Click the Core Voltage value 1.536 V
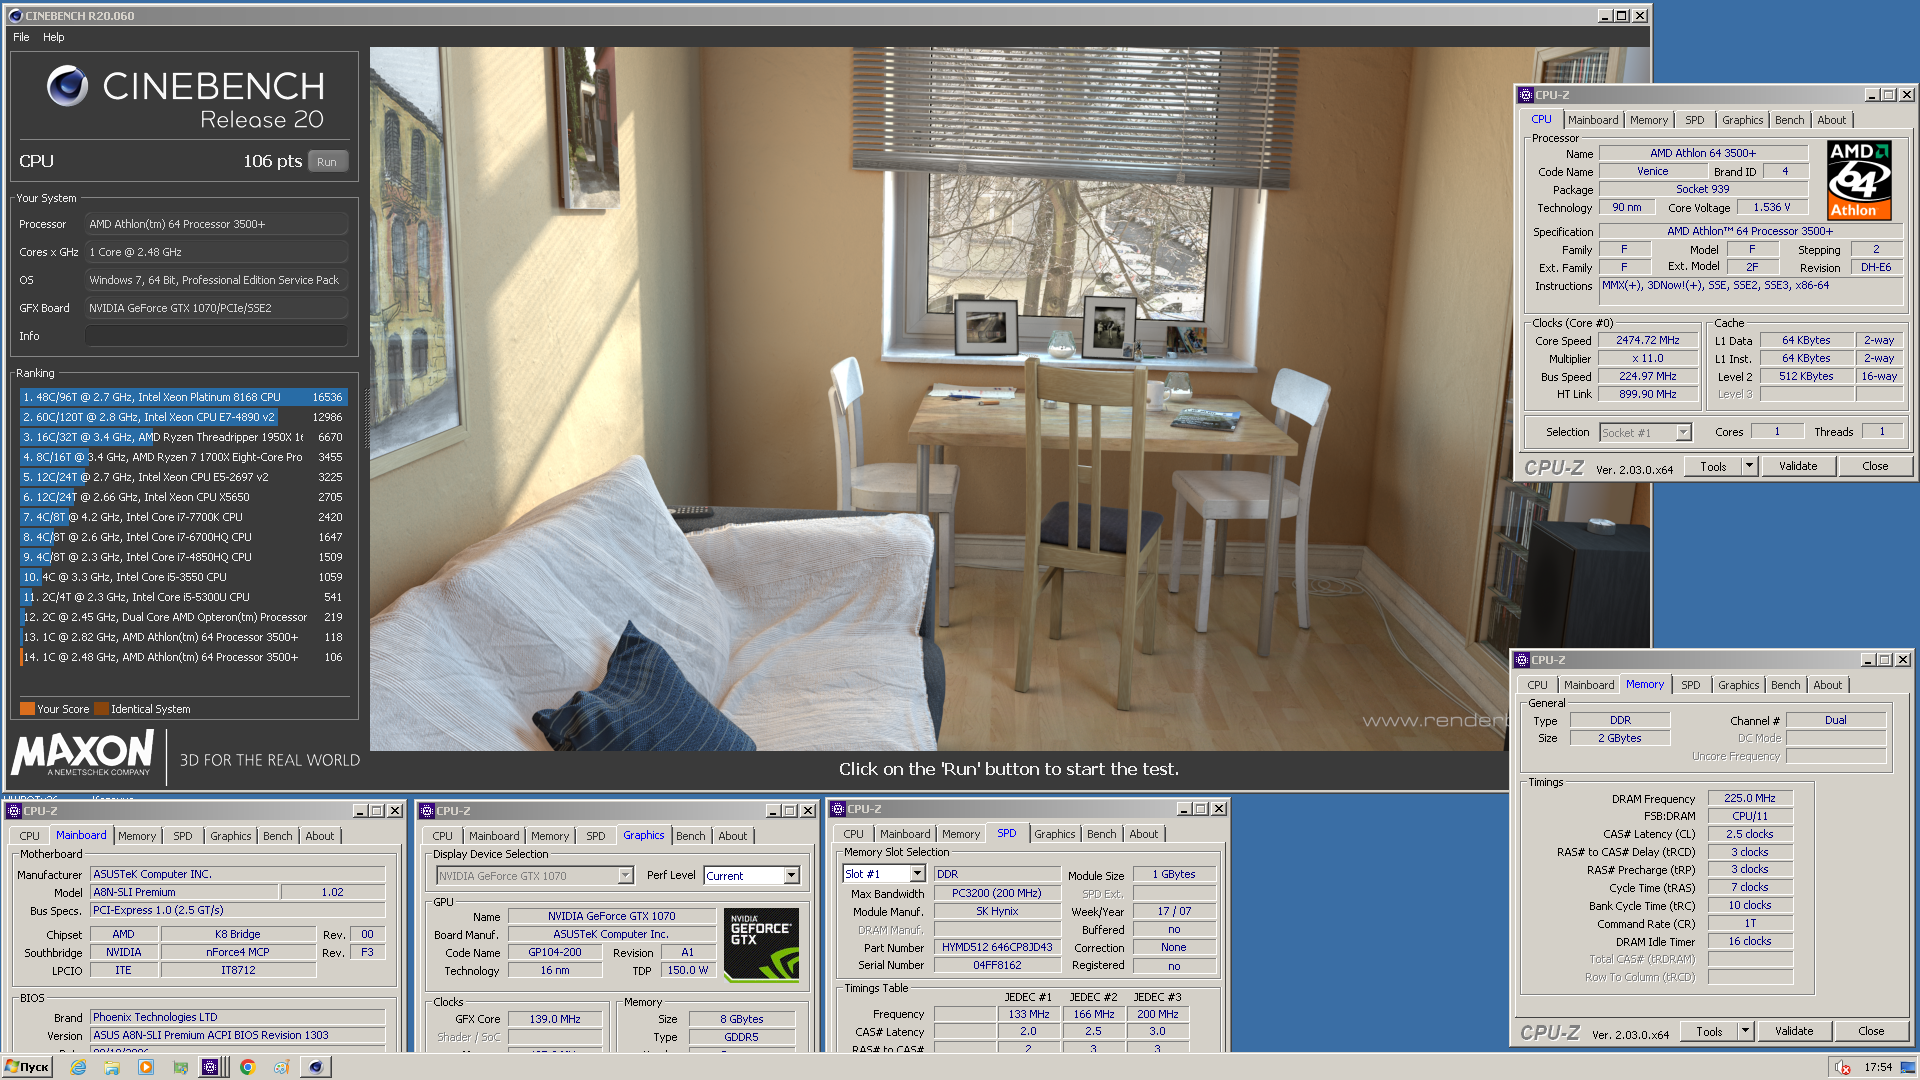Image resolution: width=1920 pixels, height=1080 pixels. coord(1772,208)
